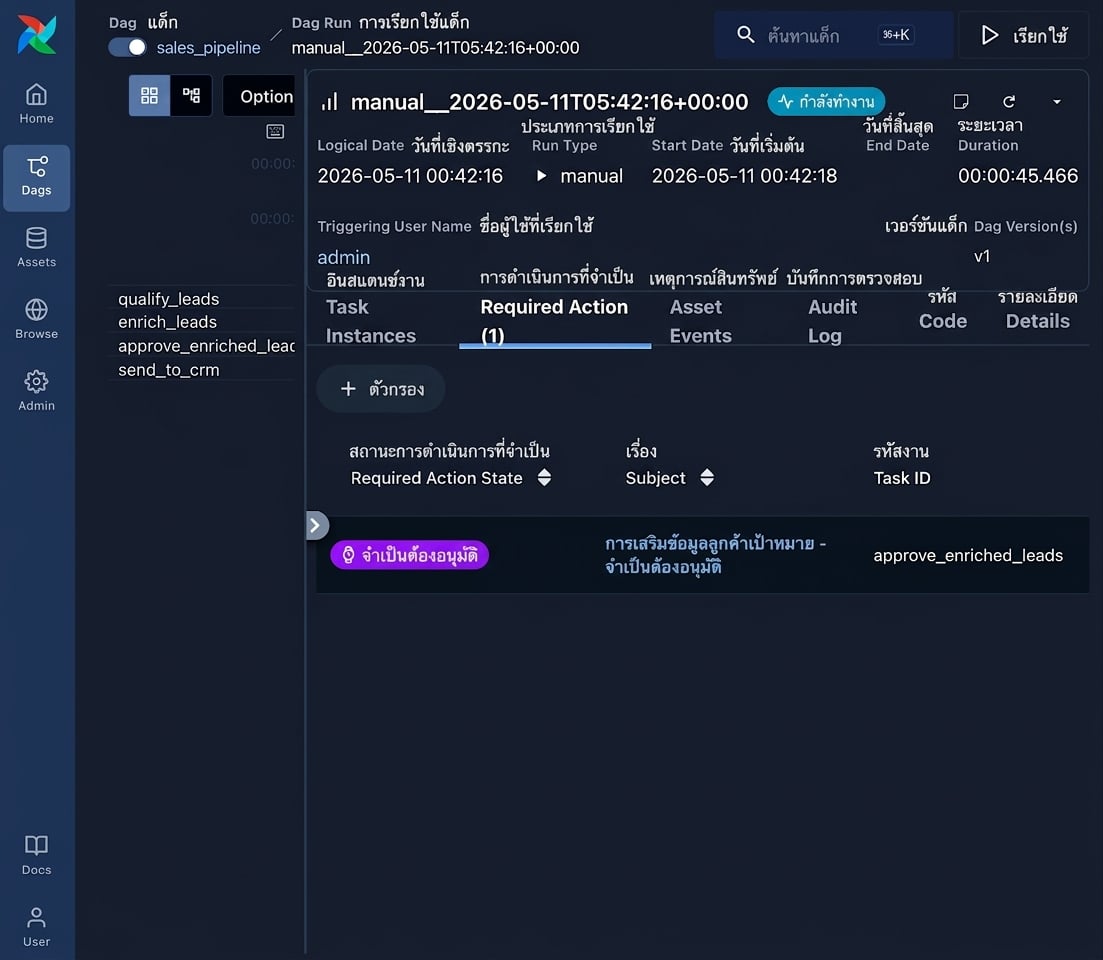Click the clear run refresh icon

click(1009, 102)
